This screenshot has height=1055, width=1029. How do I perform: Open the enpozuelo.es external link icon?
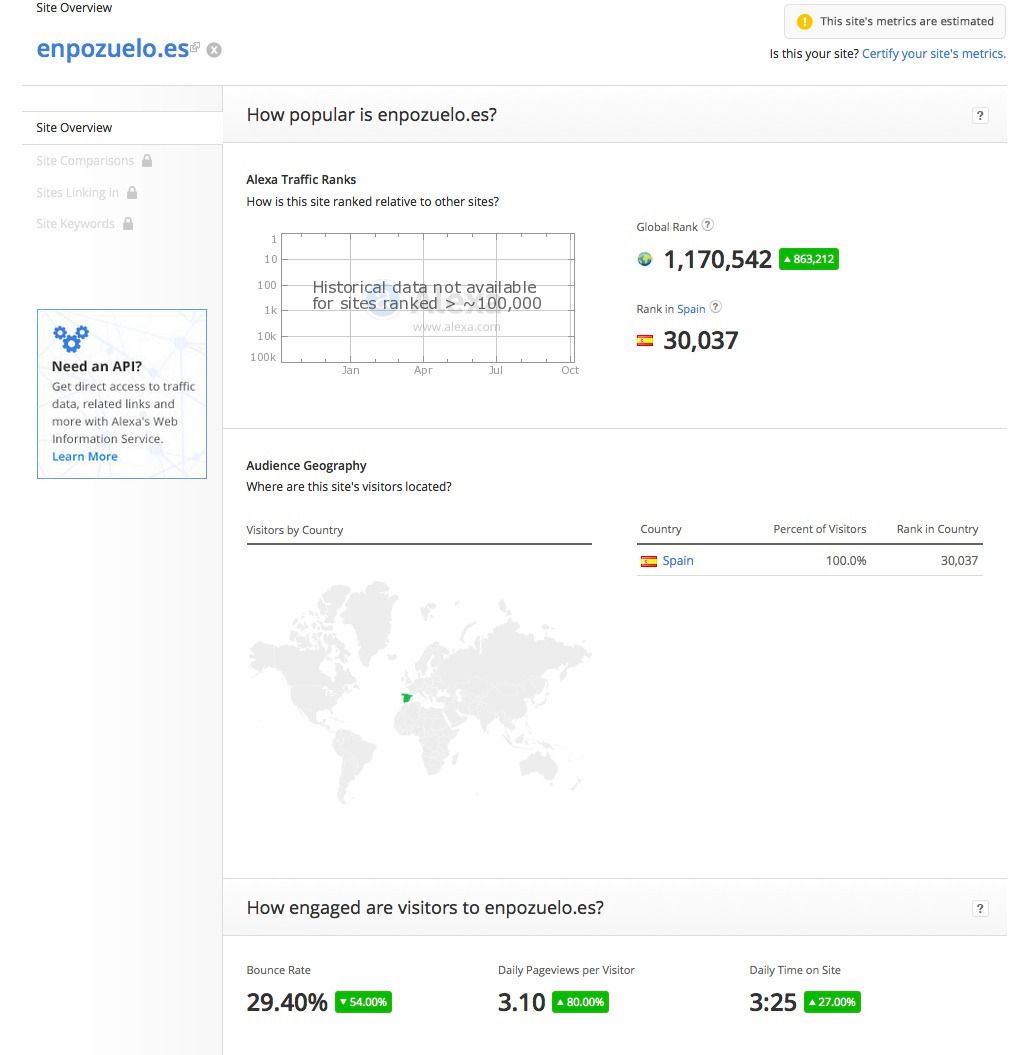coord(195,46)
